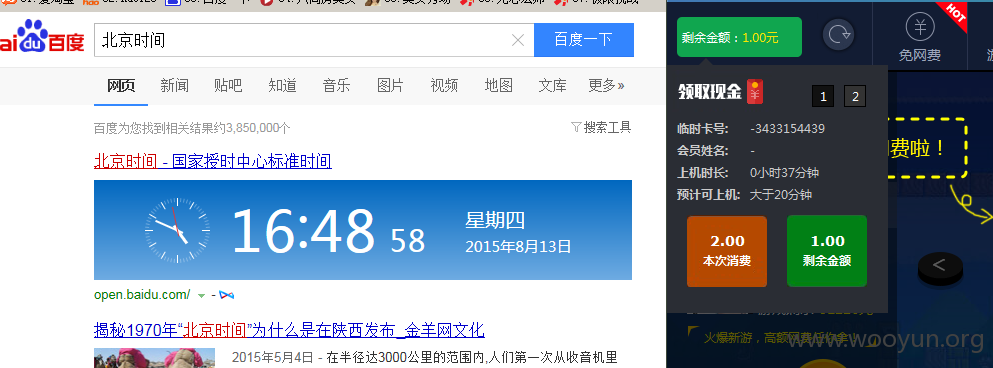This screenshot has width=993, height=368.
Task: Click the 上机时长 label
Action: [x=703, y=172]
